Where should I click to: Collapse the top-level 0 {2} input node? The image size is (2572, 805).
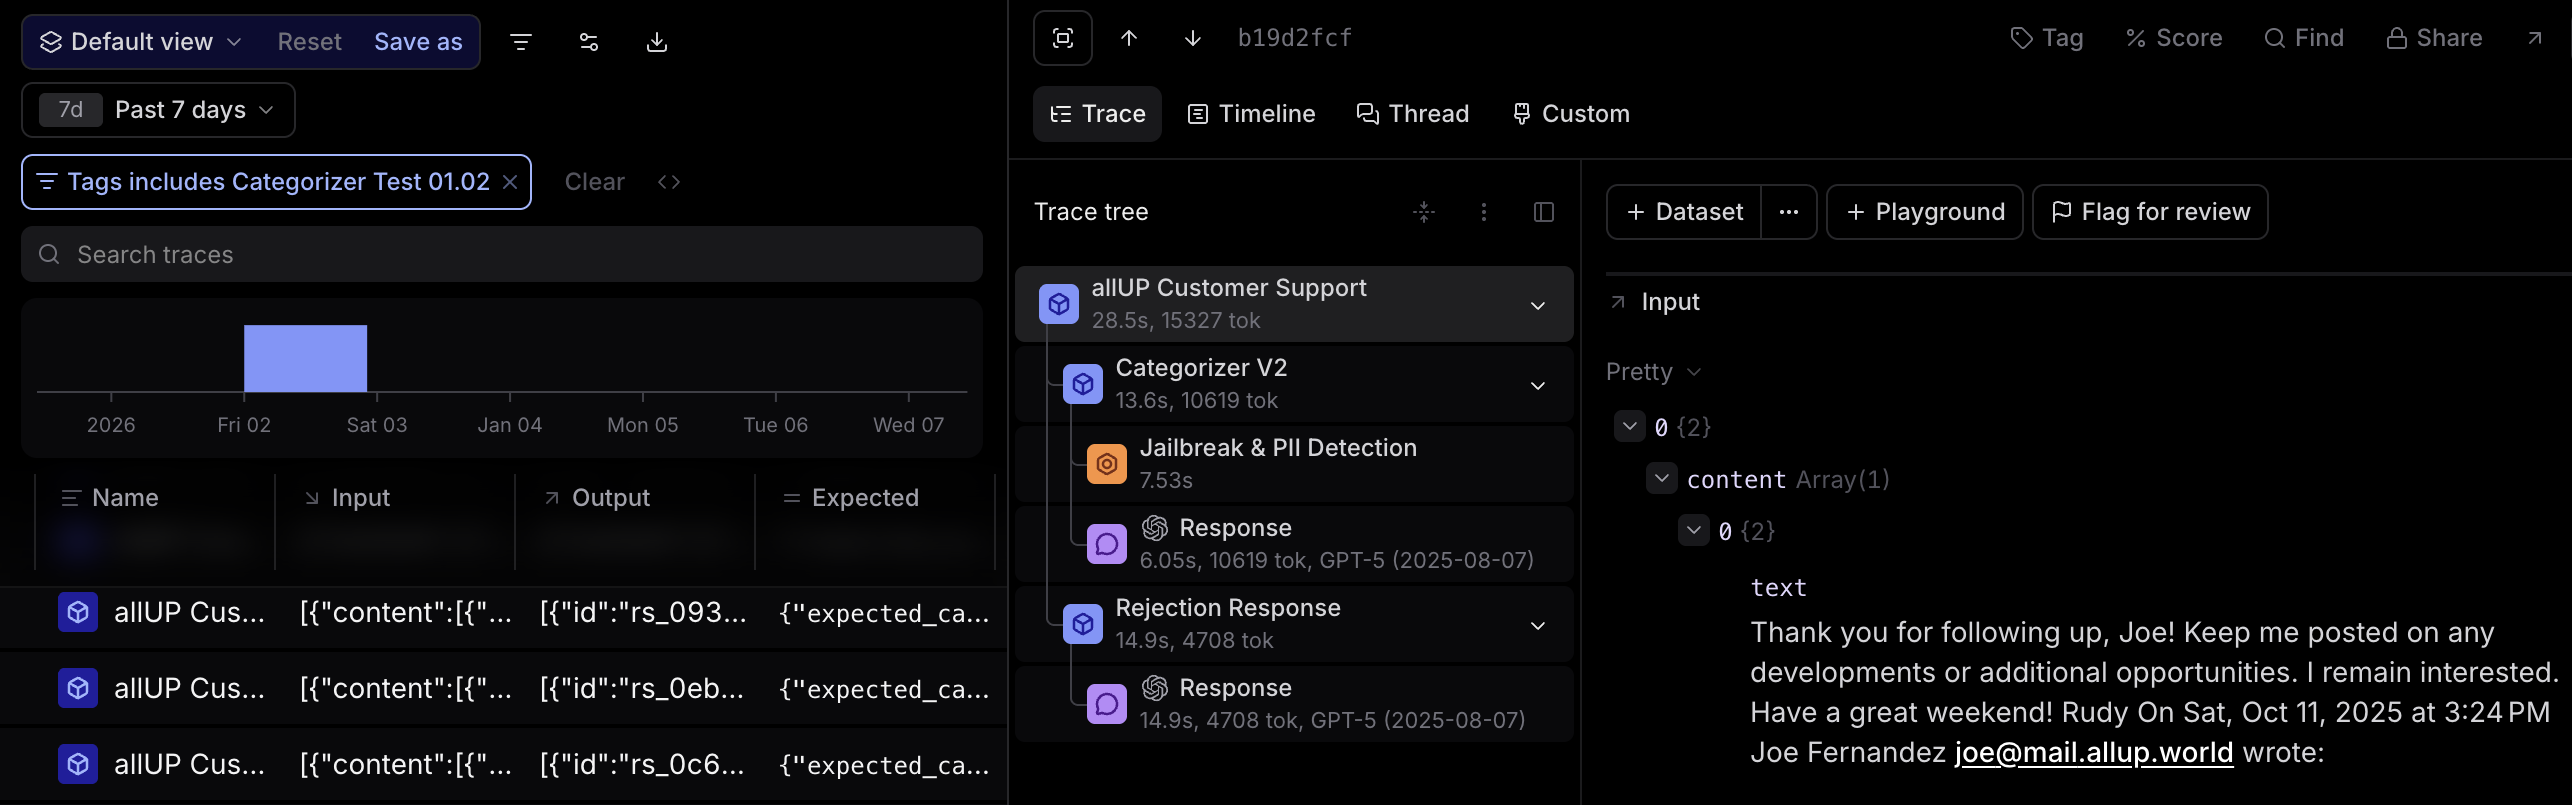point(1630,426)
